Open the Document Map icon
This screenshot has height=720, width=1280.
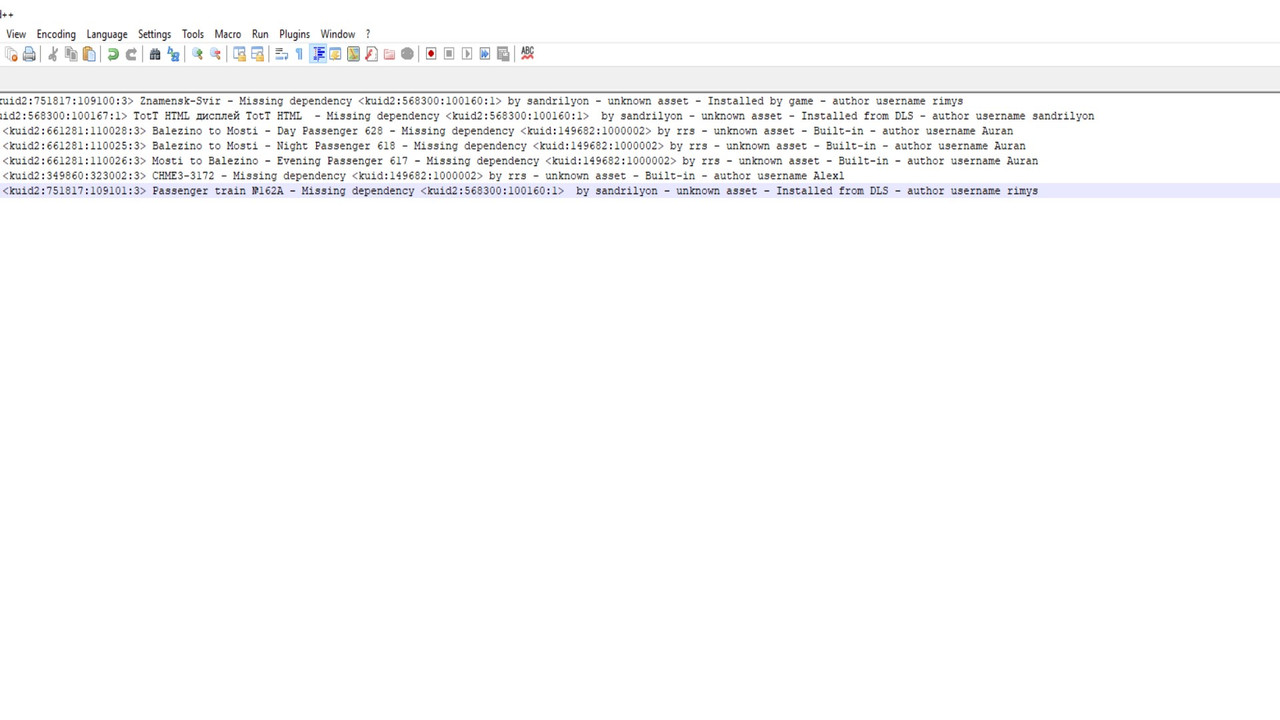(x=354, y=54)
